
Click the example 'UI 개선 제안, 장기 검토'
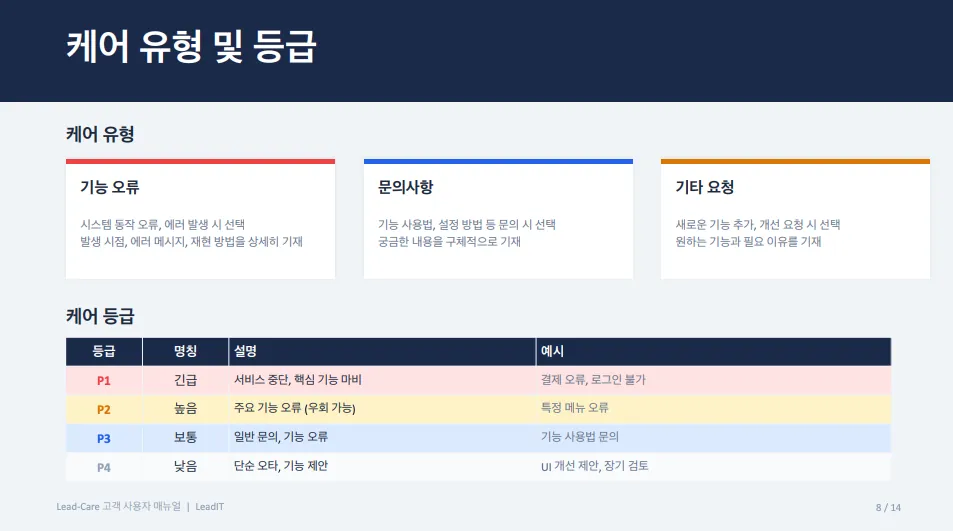tap(594, 466)
